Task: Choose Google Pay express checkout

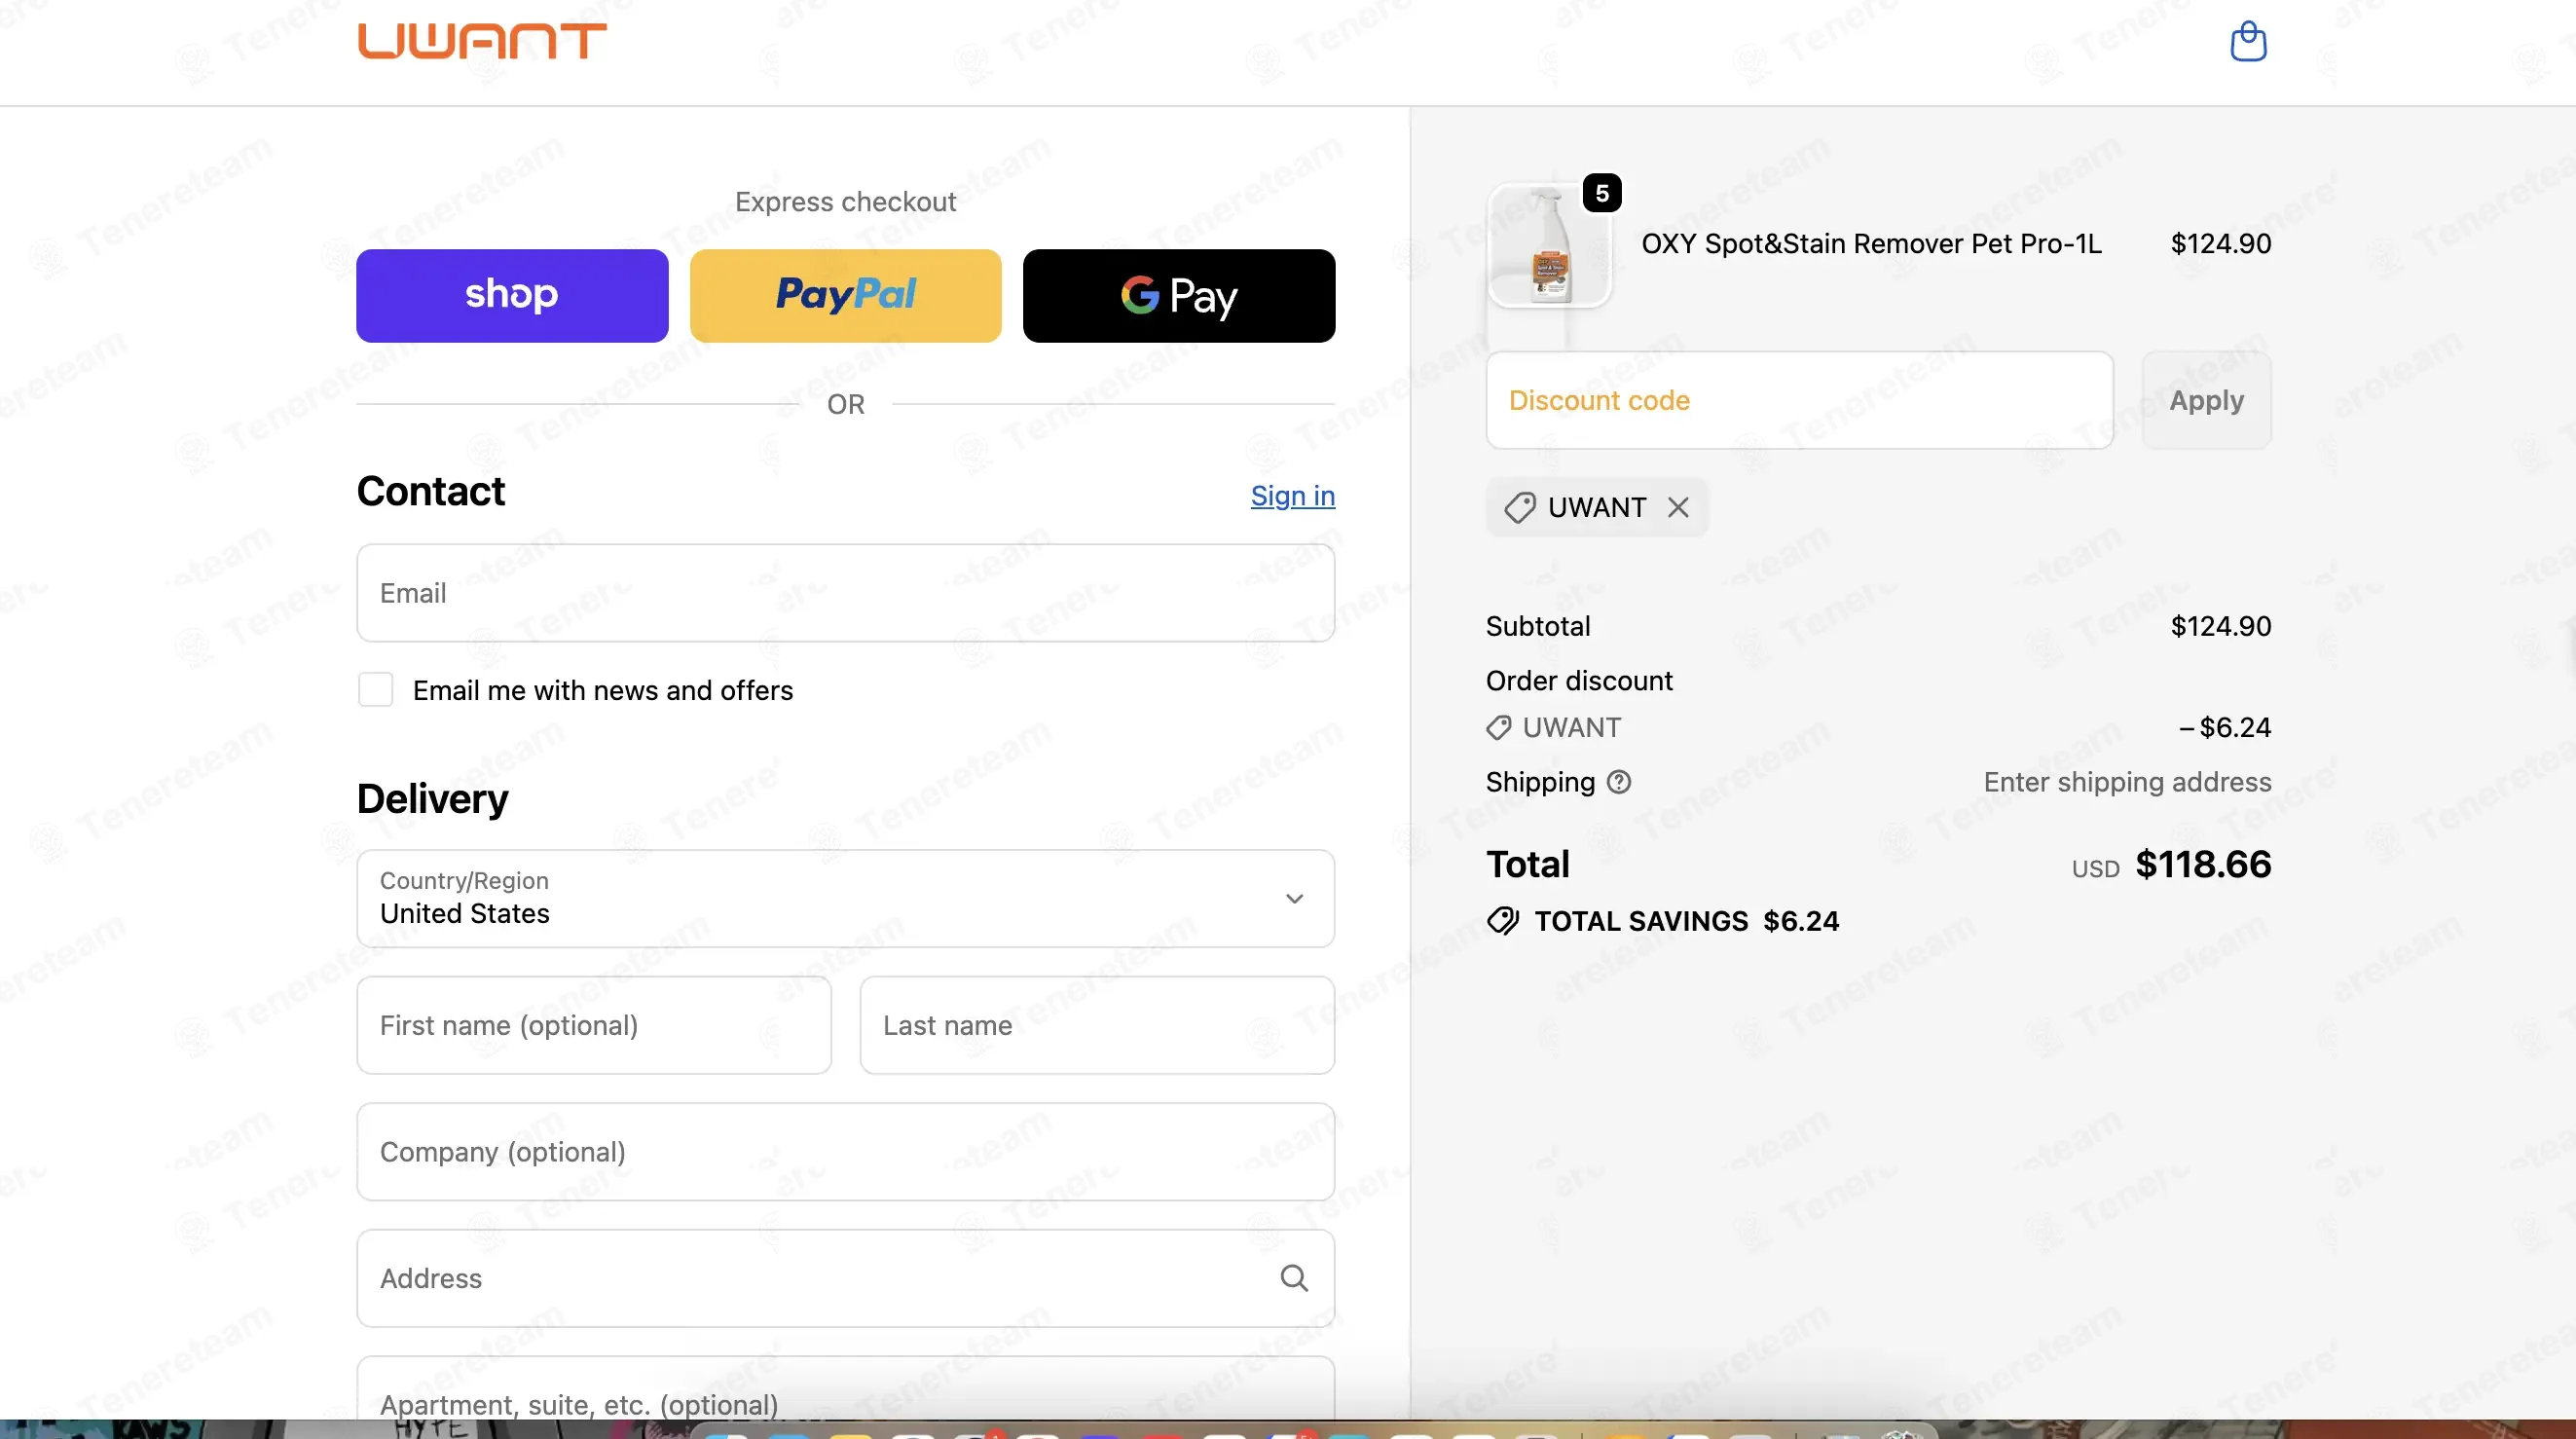Action: pyautogui.click(x=1179, y=296)
